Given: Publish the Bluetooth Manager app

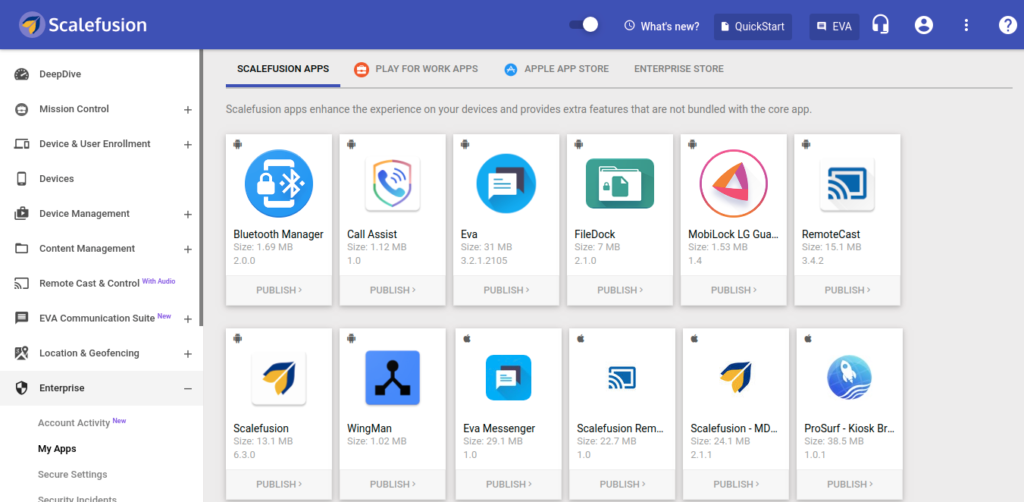Looking at the screenshot, I should click(x=279, y=290).
